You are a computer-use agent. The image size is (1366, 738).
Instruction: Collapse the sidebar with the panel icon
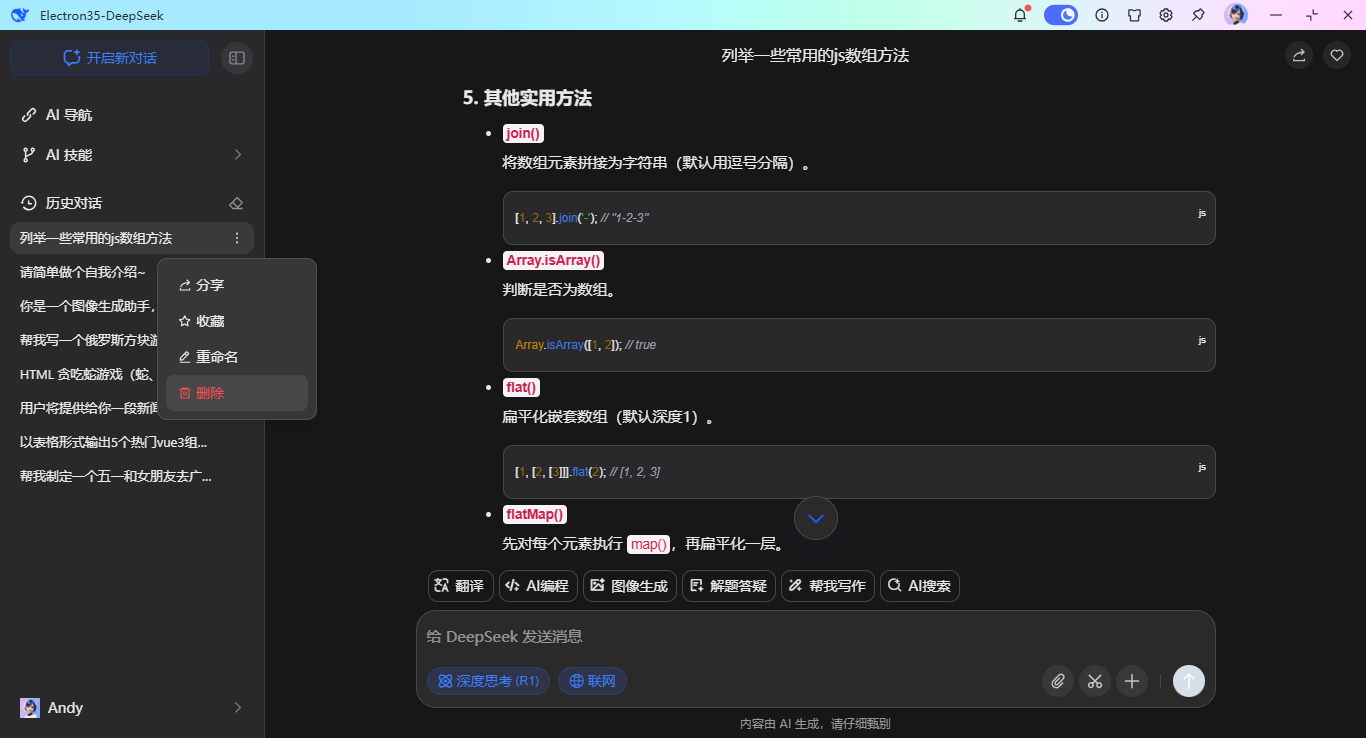pyautogui.click(x=236, y=57)
